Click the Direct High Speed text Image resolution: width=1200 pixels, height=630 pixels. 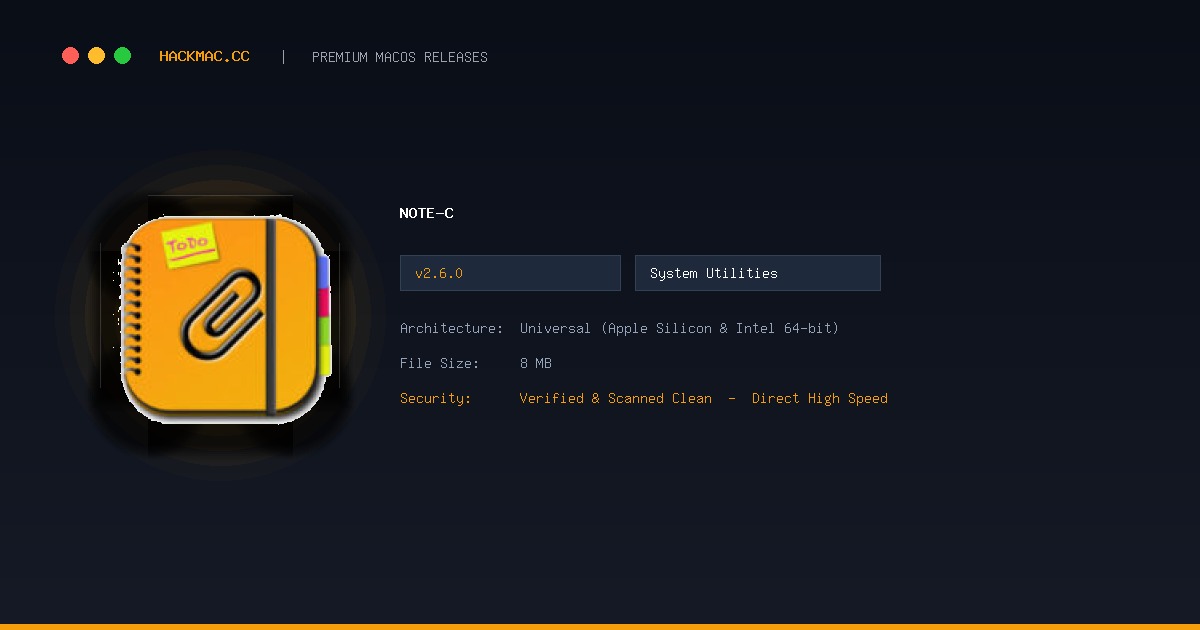pyautogui.click(x=820, y=398)
